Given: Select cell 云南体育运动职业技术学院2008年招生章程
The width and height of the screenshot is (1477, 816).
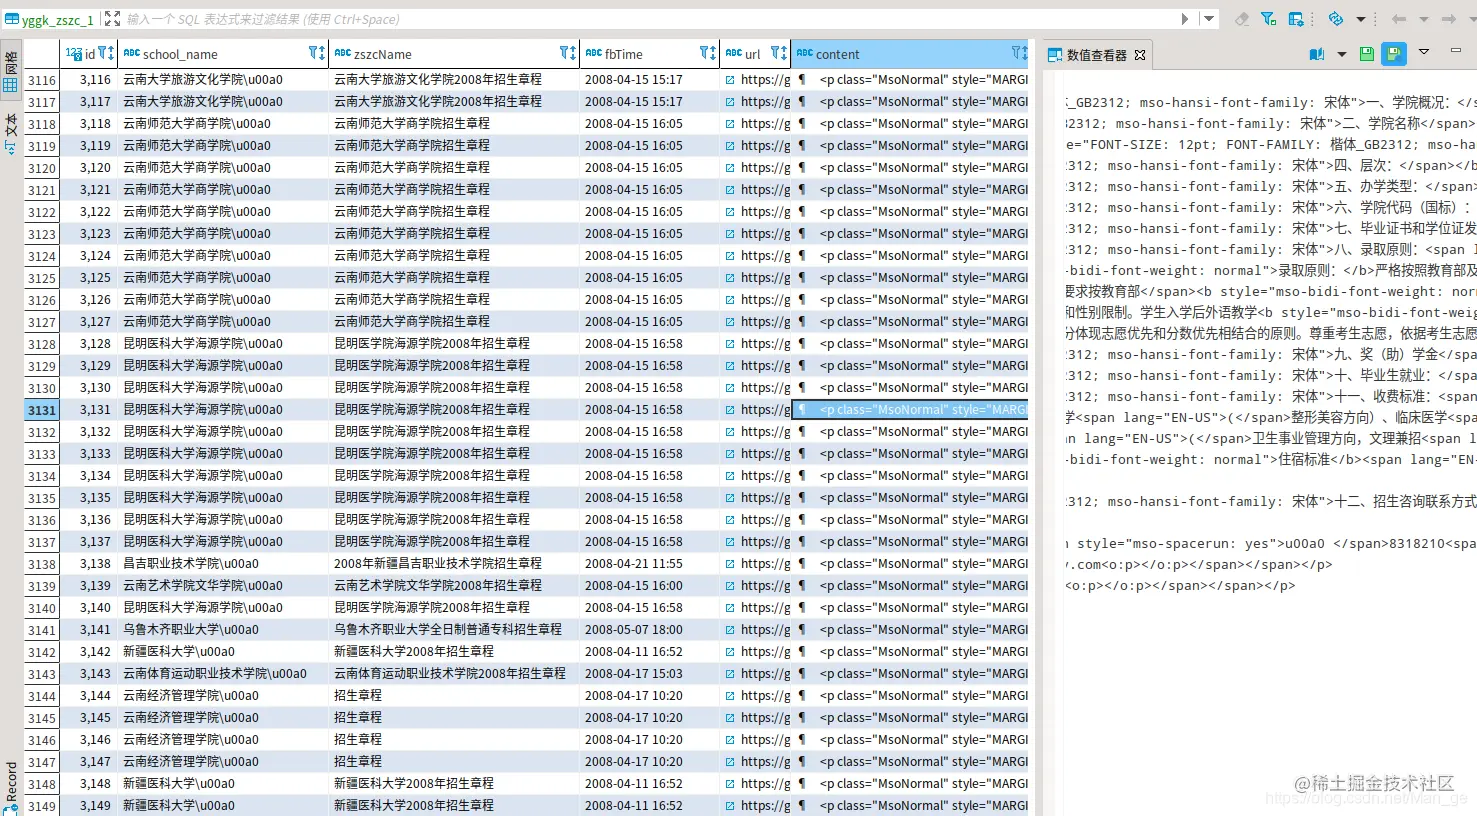Looking at the screenshot, I should tap(454, 674).
